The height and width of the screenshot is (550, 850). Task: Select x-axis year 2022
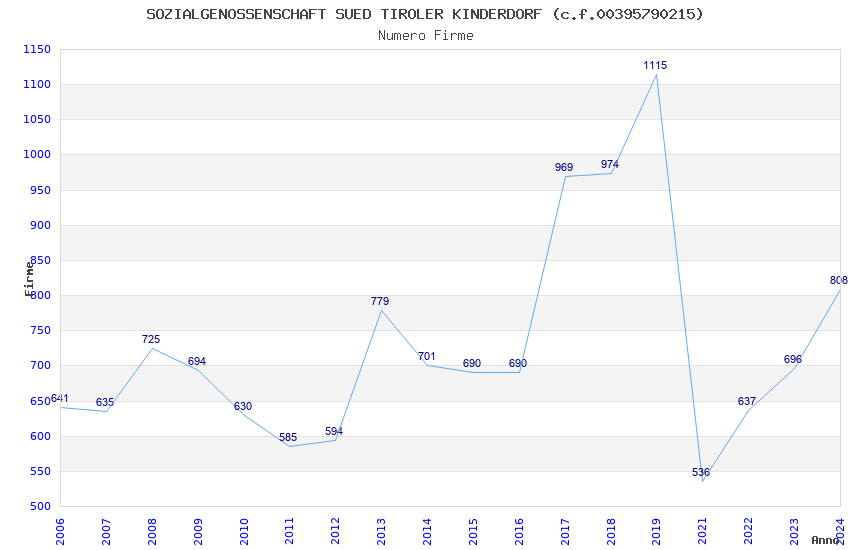coord(749,532)
